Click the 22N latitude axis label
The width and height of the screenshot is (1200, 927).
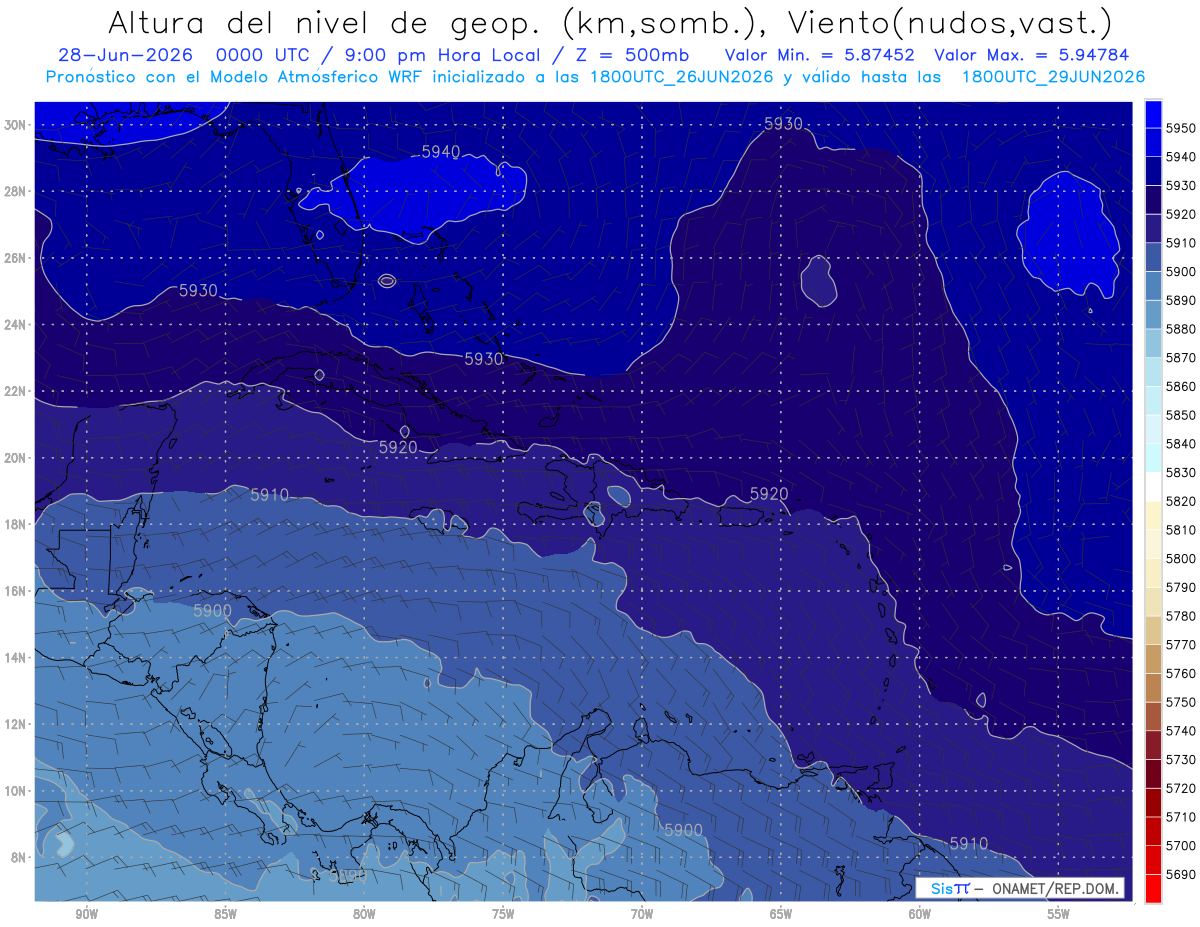(x=14, y=391)
